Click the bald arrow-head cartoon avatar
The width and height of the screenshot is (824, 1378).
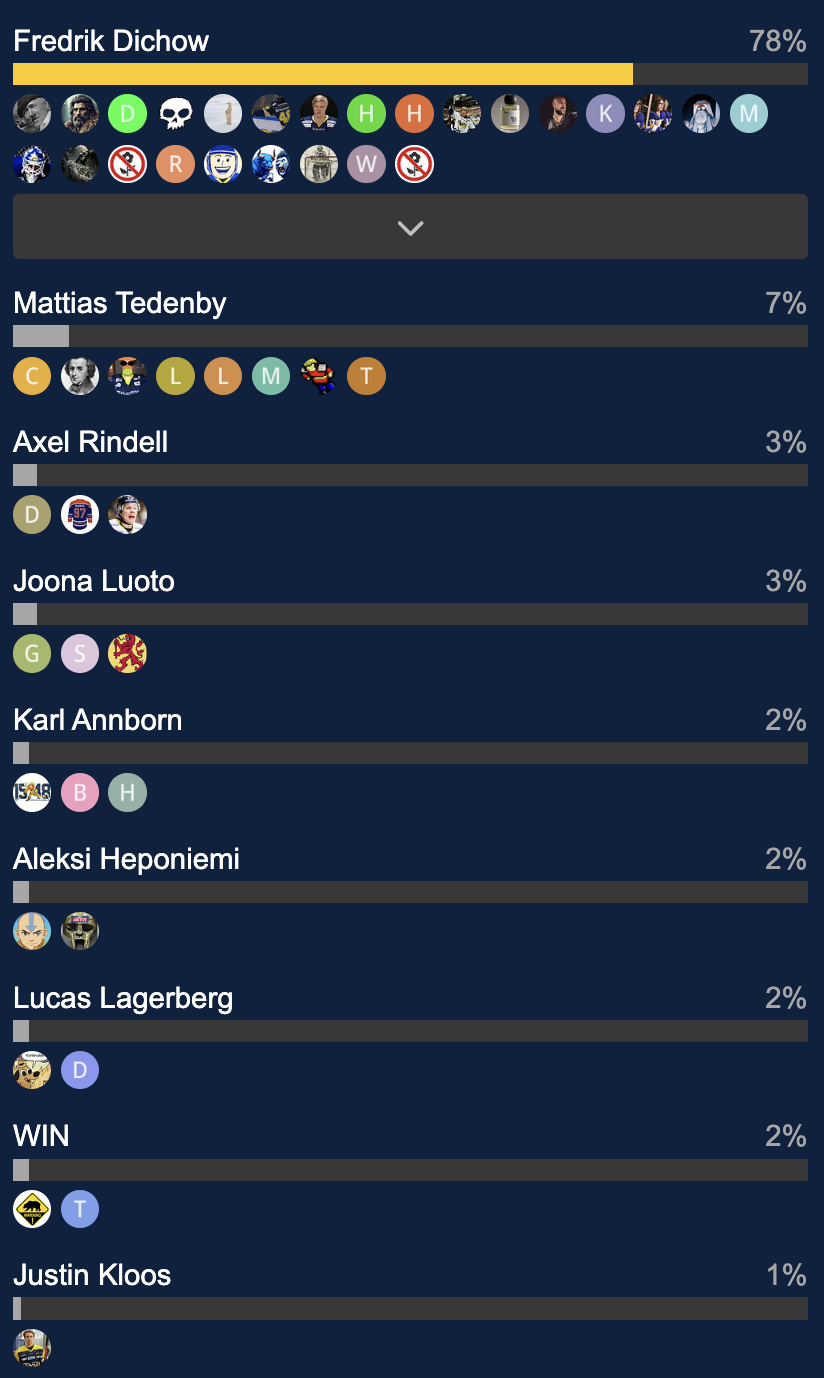pos(32,932)
